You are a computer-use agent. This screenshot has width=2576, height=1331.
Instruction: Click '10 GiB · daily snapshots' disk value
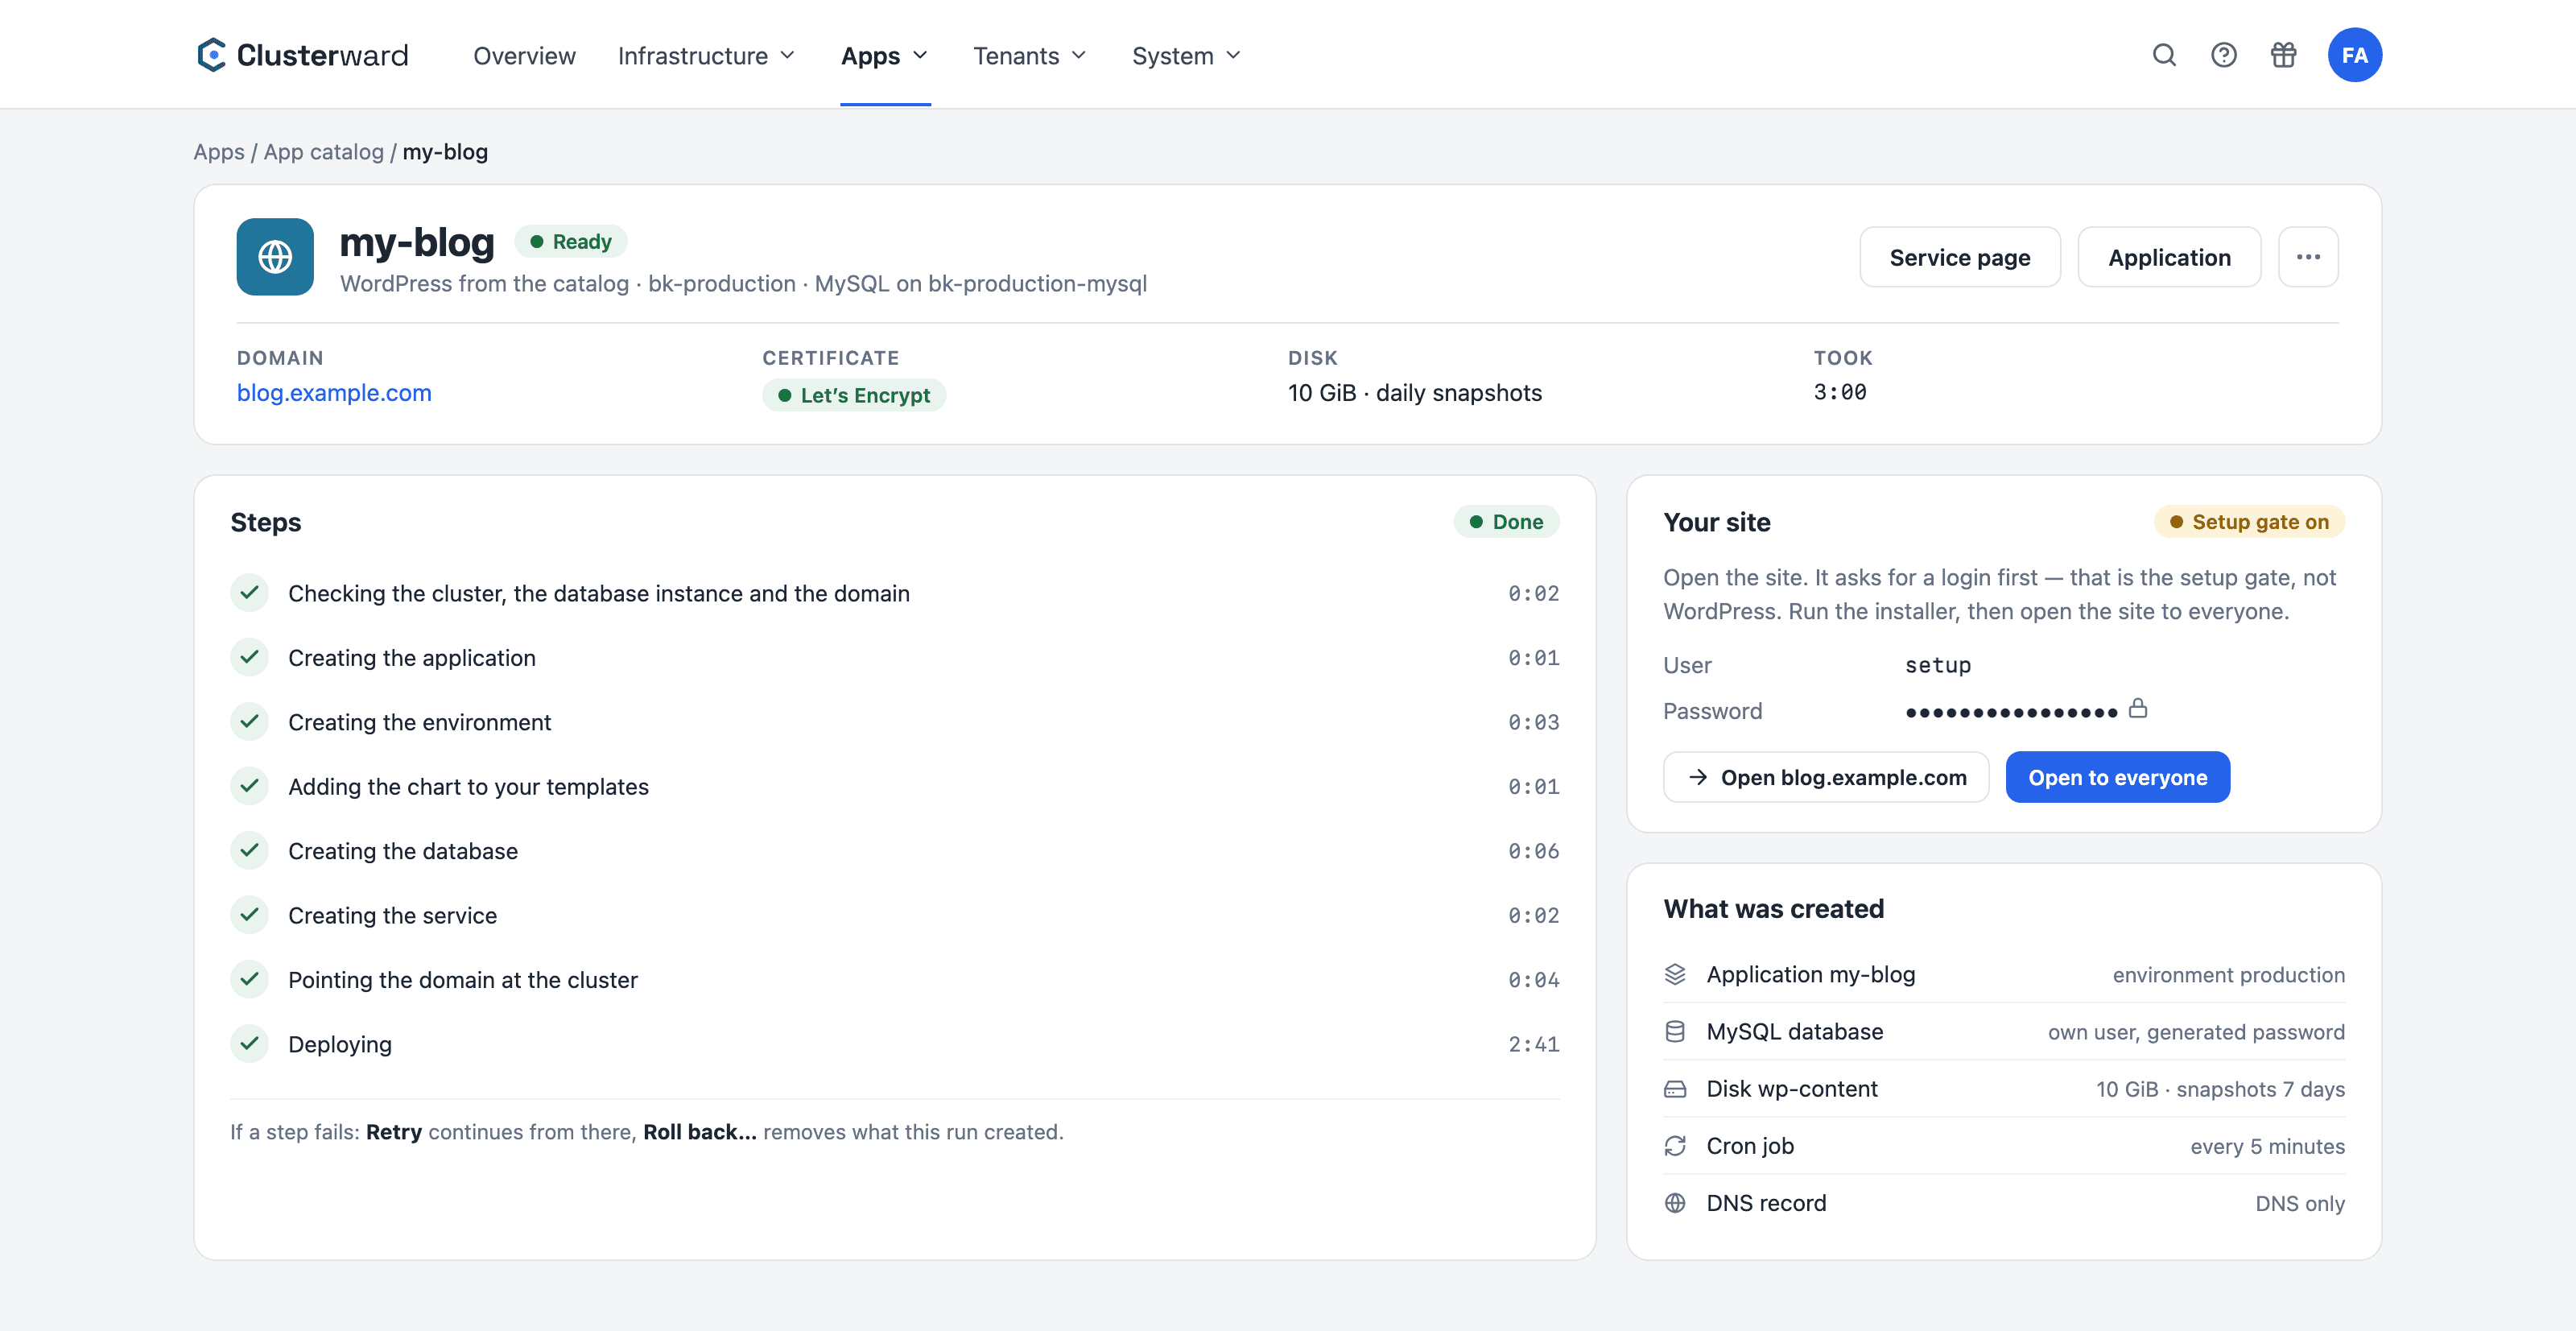(x=1415, y=393)
